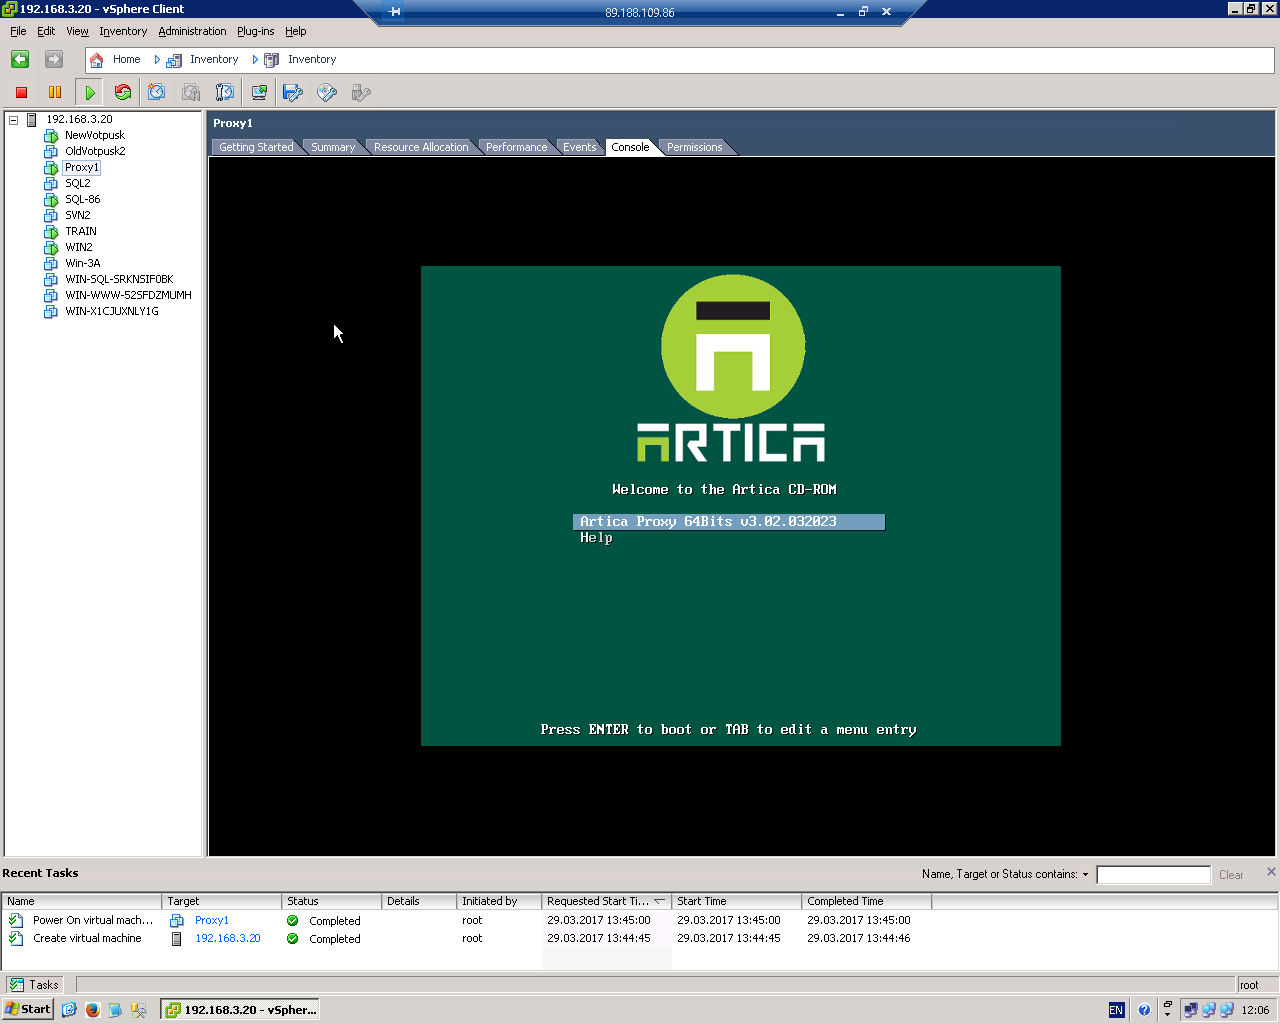Select the SQL-86 virtual machine
The width and height of the screenshot is (1280, 1024).
[83, 199]
